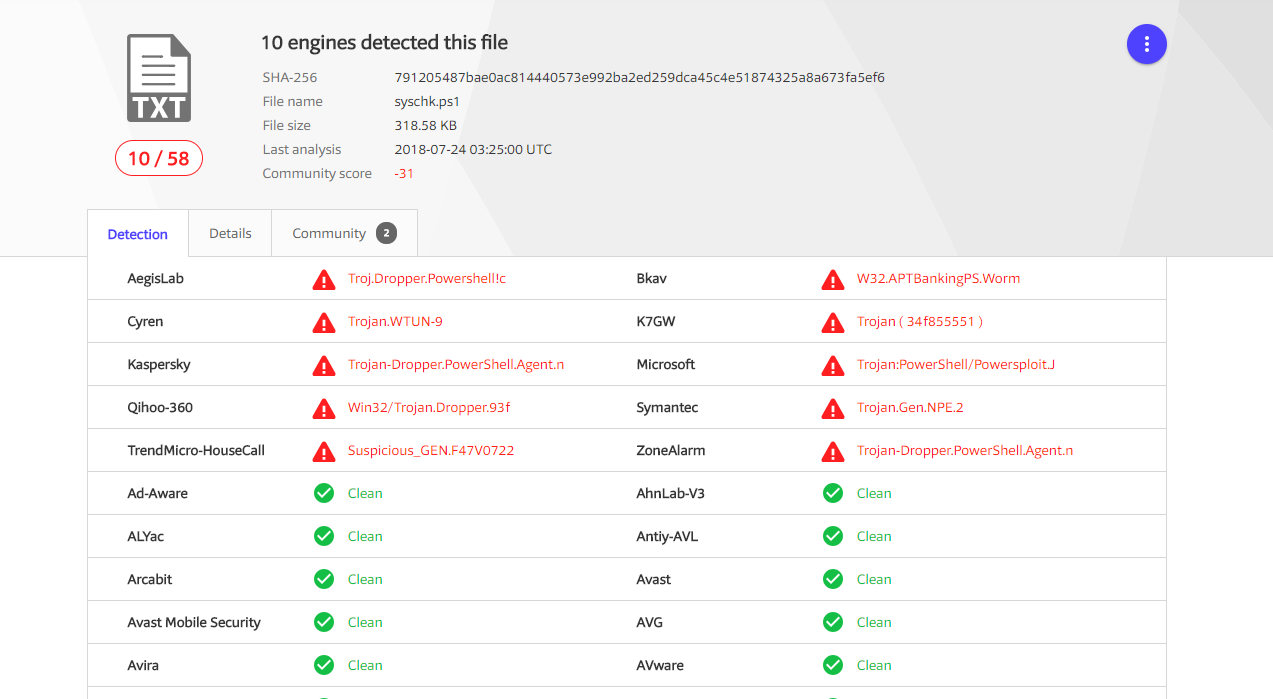
Task: Click the Microsoft detection warning icon
Action: coord(832,365)
